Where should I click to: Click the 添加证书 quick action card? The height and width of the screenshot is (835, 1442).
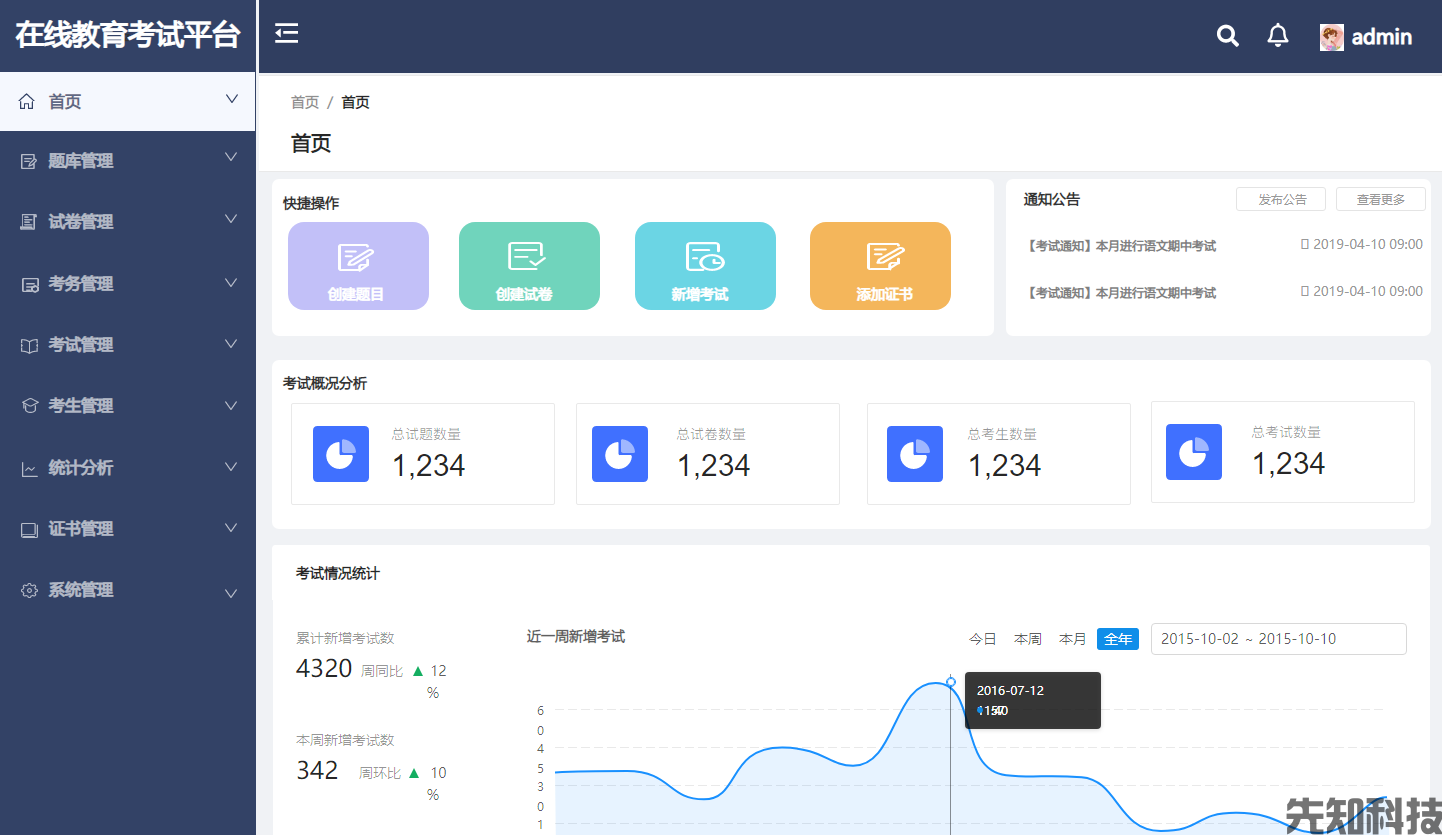[880, 266]
